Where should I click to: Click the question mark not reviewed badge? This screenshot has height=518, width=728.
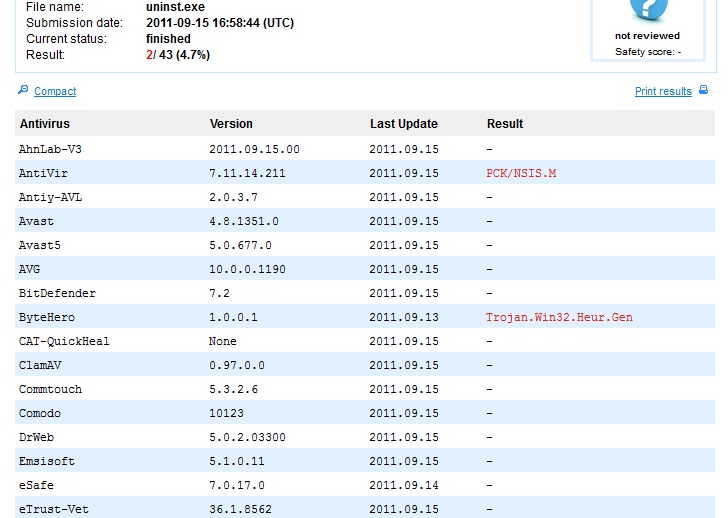[x=649, y=10]
